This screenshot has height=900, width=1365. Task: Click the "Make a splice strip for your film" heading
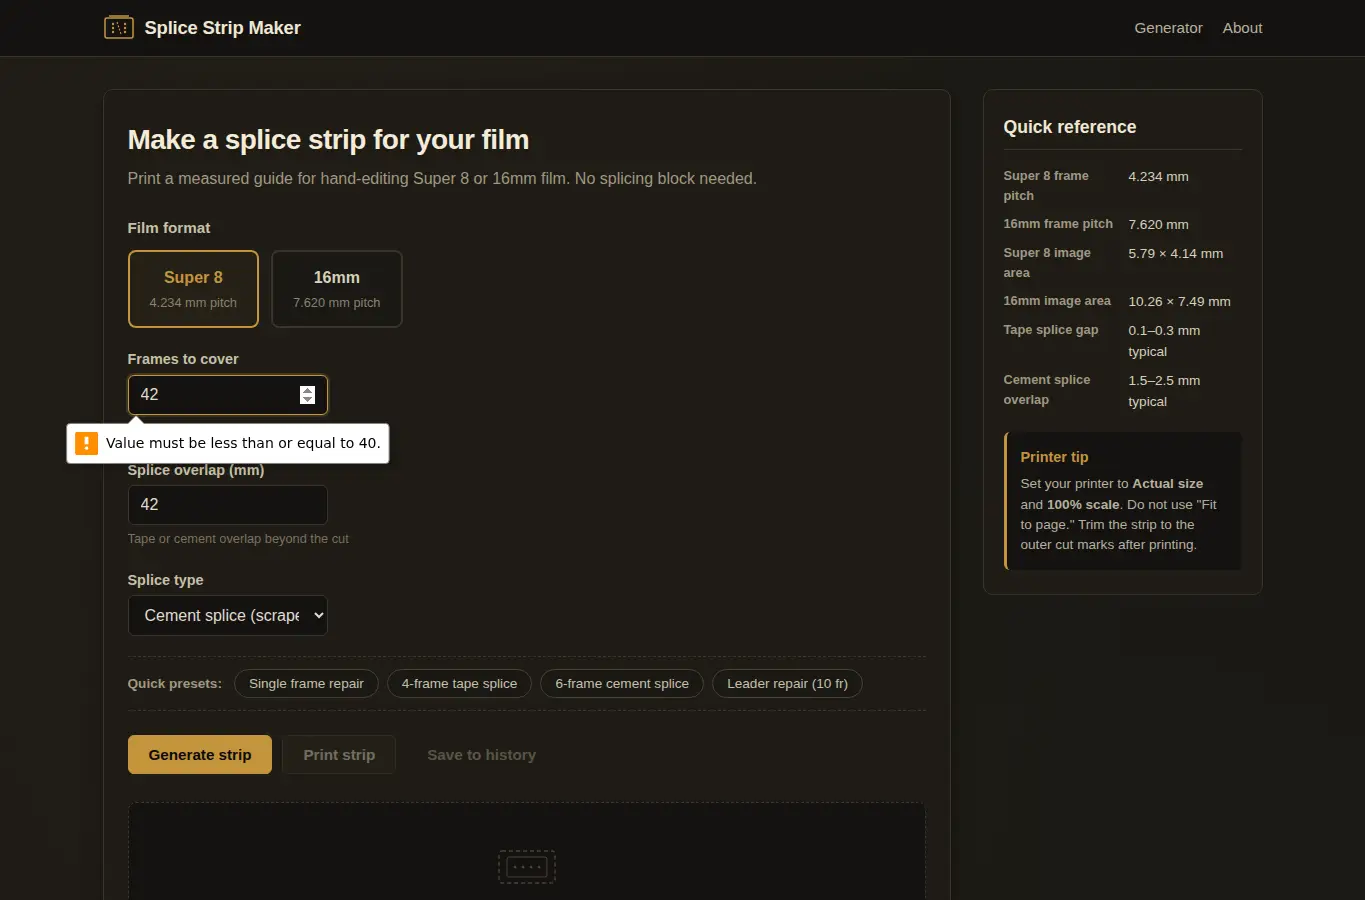click(x=328, y=140)
